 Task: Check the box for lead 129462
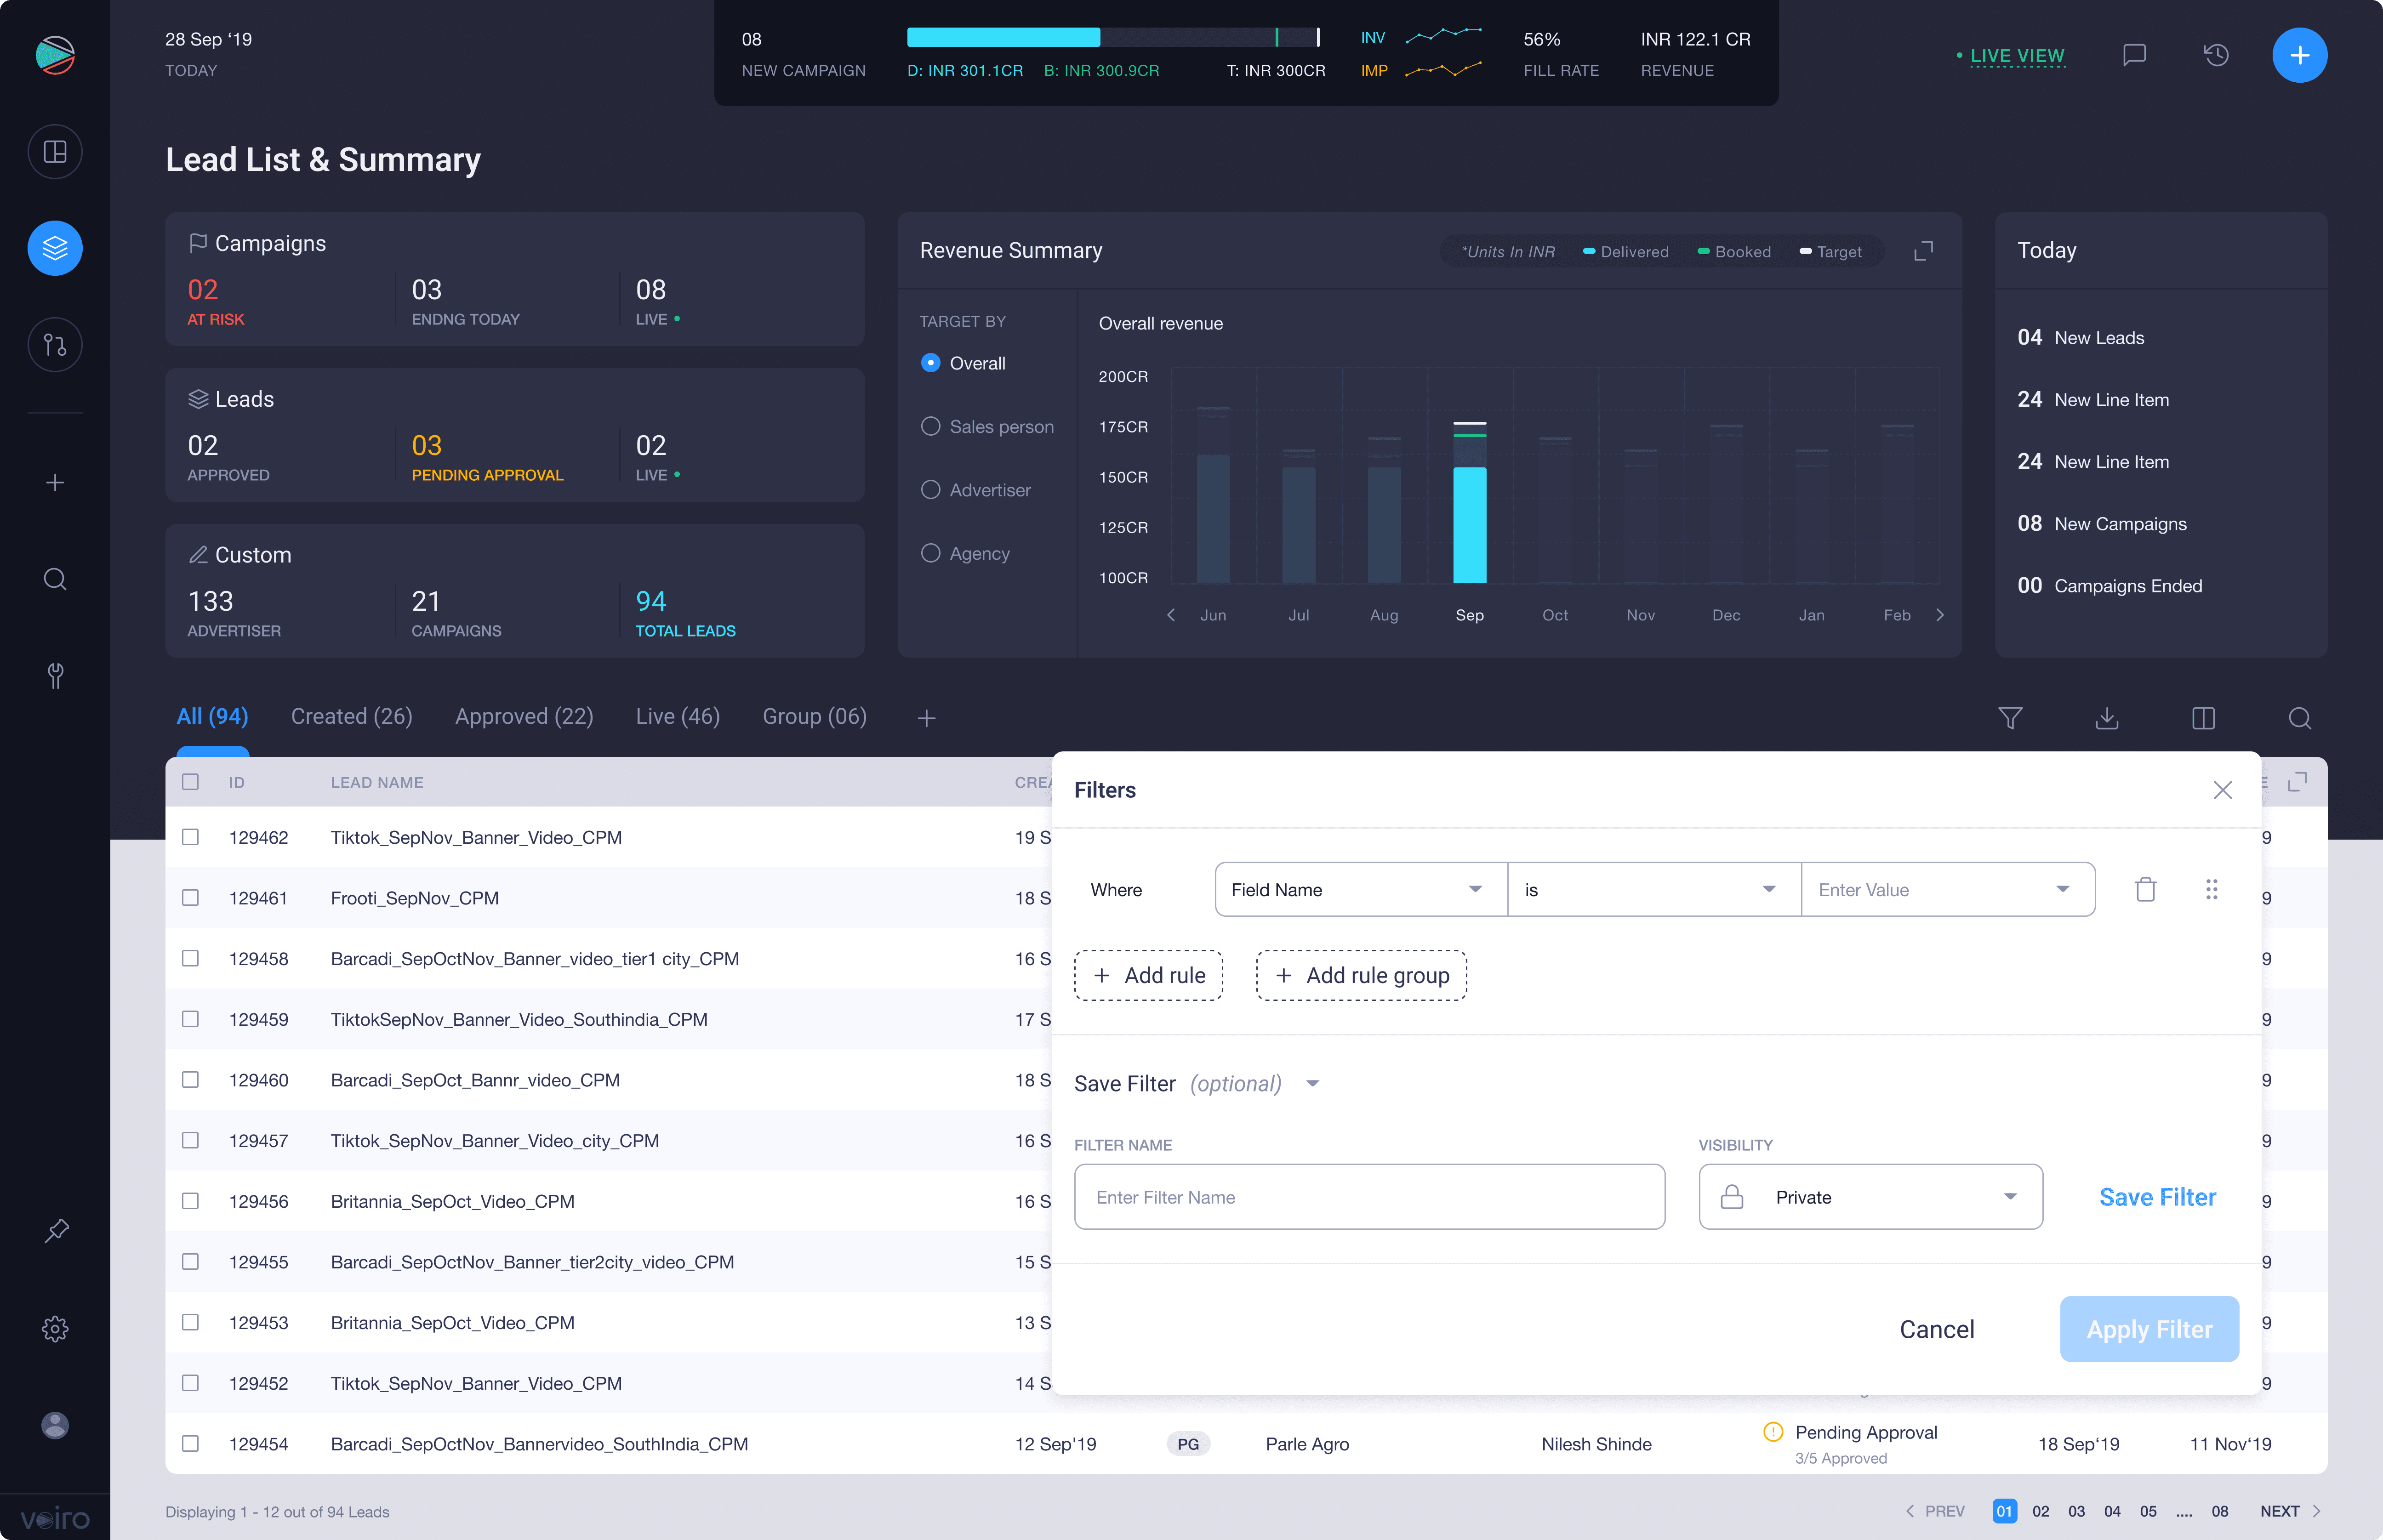(190, 837)
